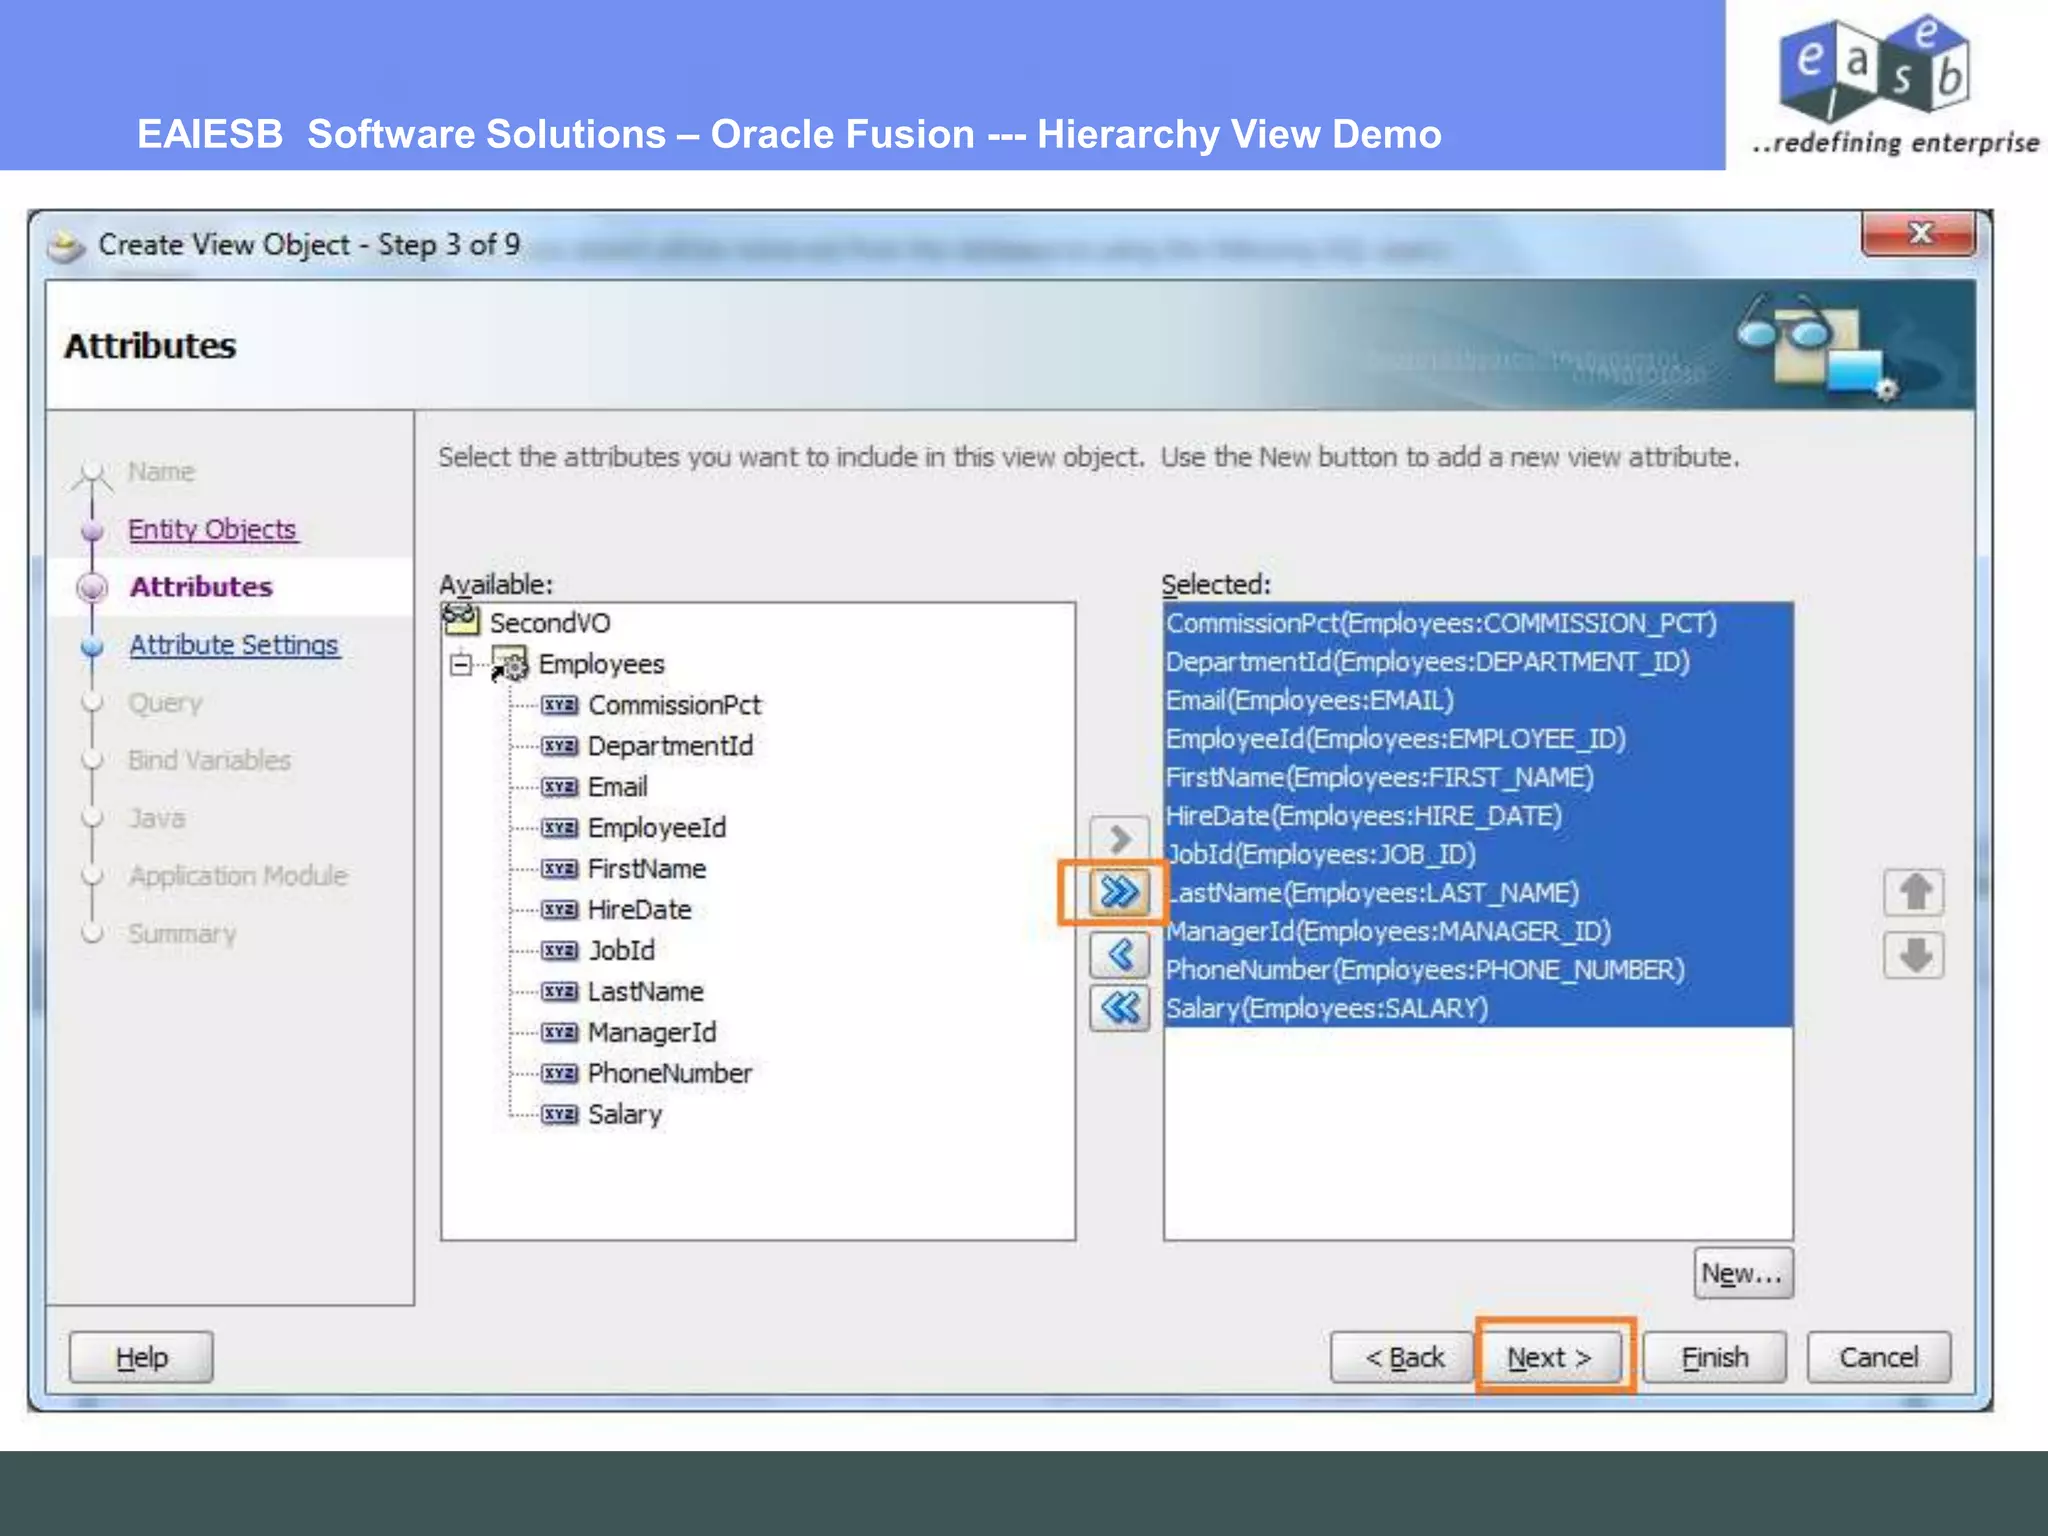2048x1536 pixels.
Task: Select EmployeeId(Employees:EMPLOYEE_ID) in Selected list
Action: pyautogui.click(x=1478, y=739)
